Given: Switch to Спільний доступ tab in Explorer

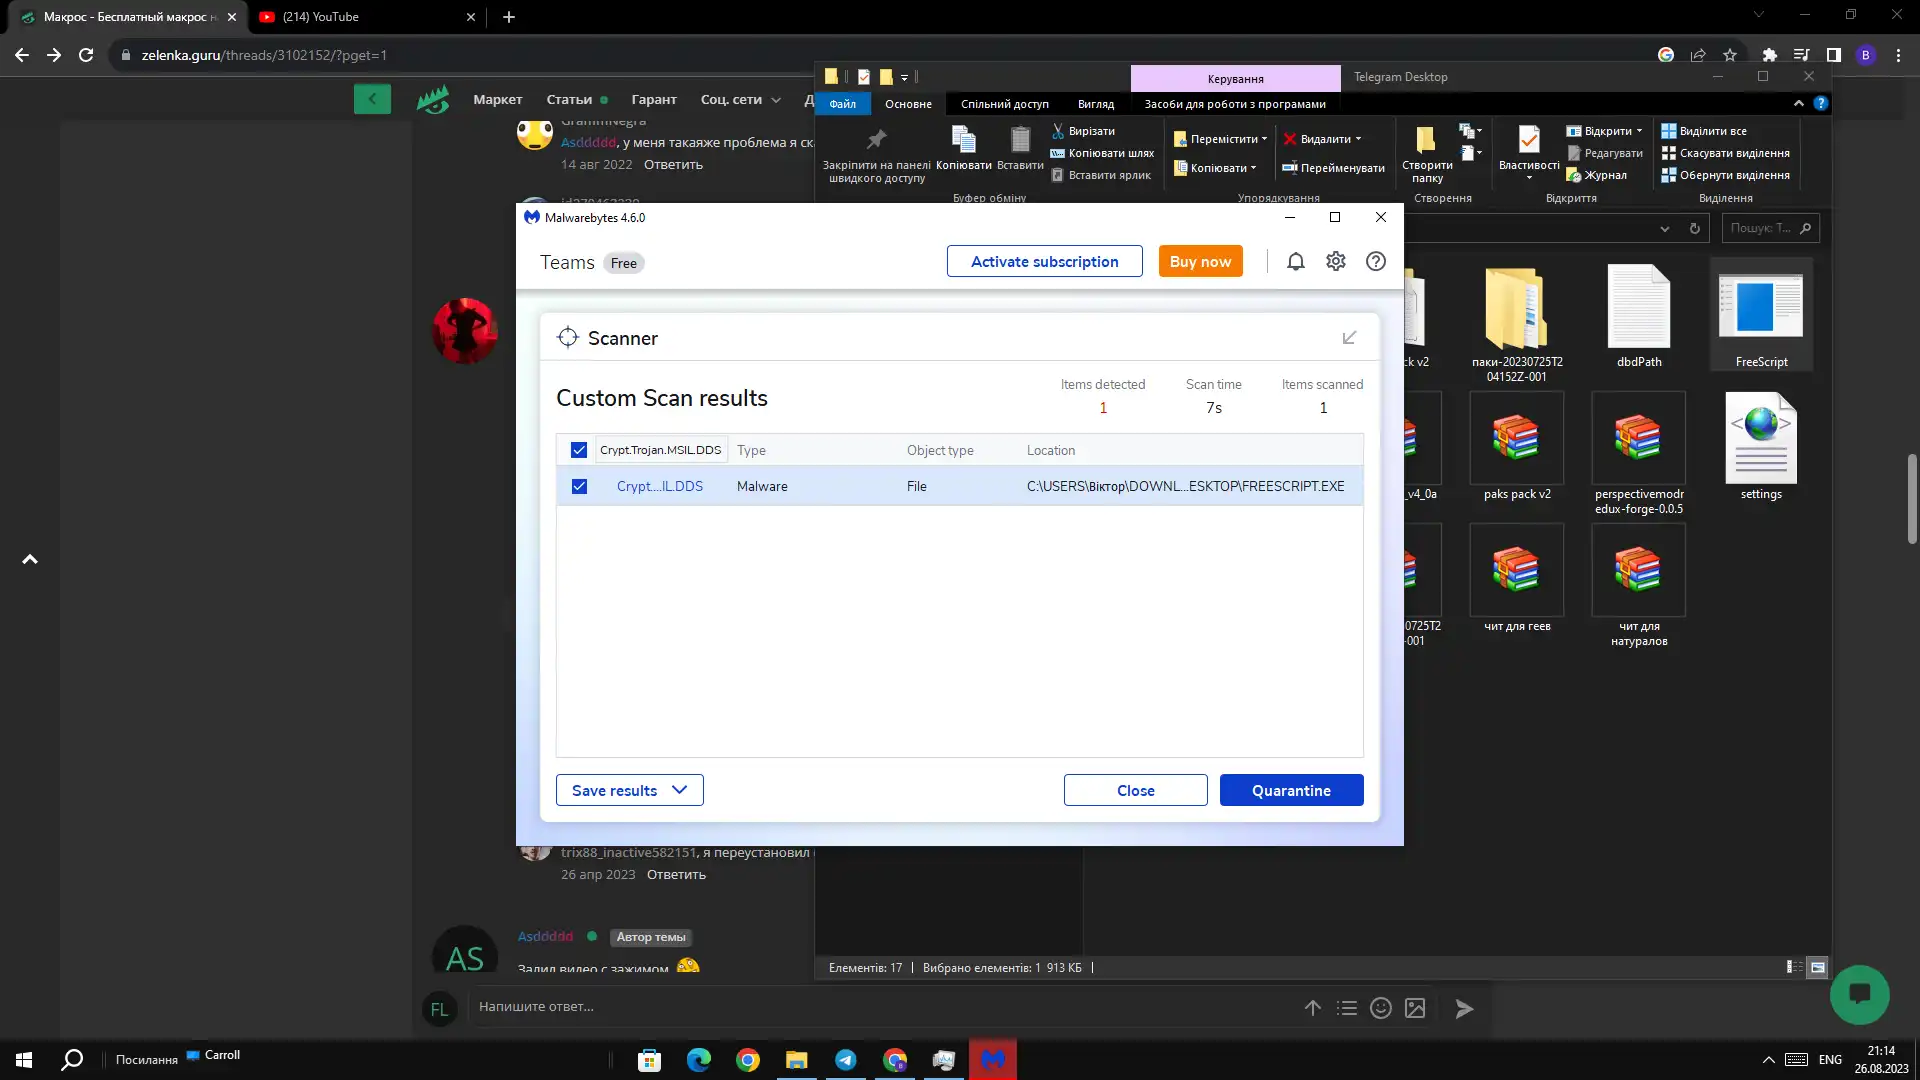Looking at the screenshot, I should (x=1004, y=104).
